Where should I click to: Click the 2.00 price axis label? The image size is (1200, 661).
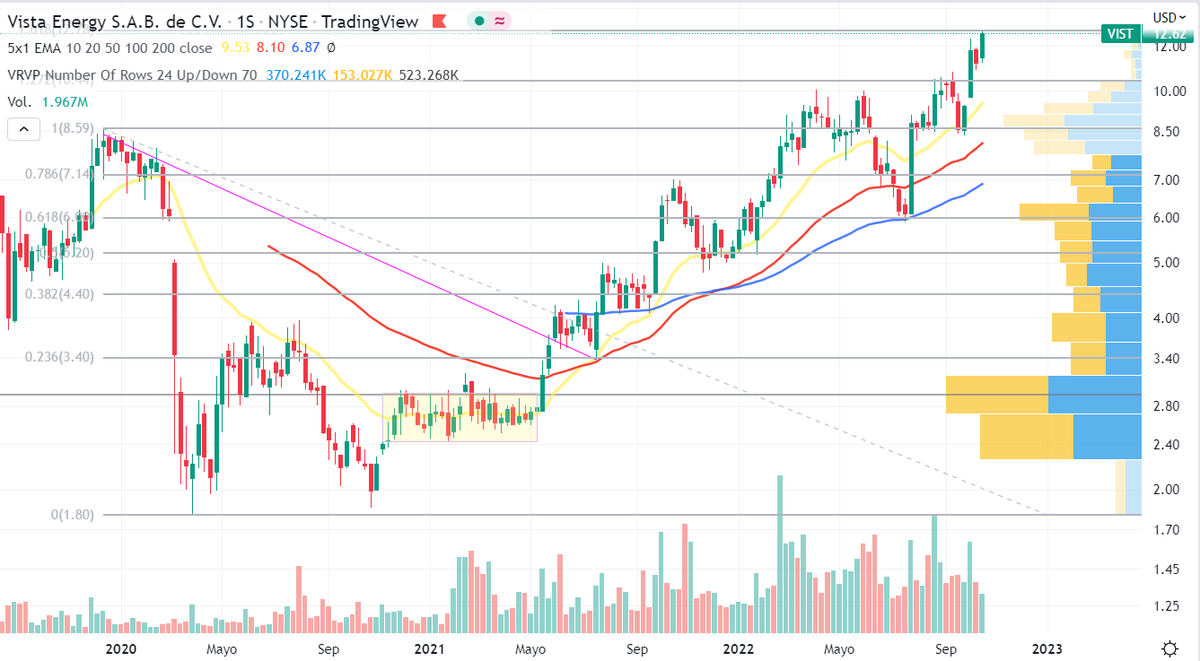click(x=1167, y=489)
